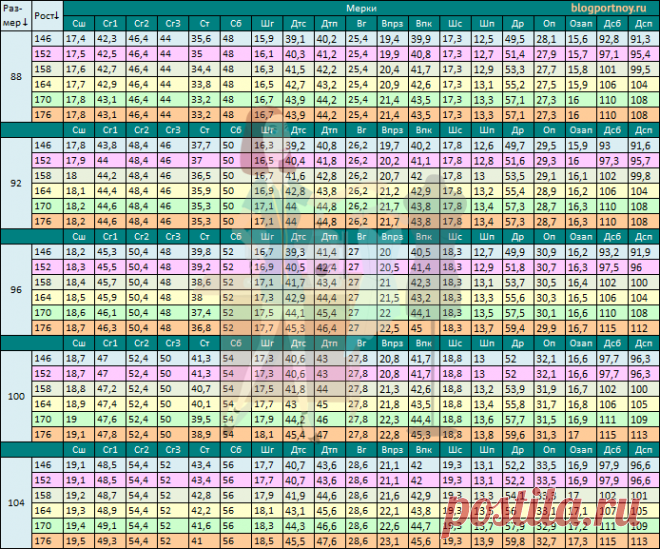Select the size 100 label cell
This screenshot has width=660, height=549.
click(16, 396)
